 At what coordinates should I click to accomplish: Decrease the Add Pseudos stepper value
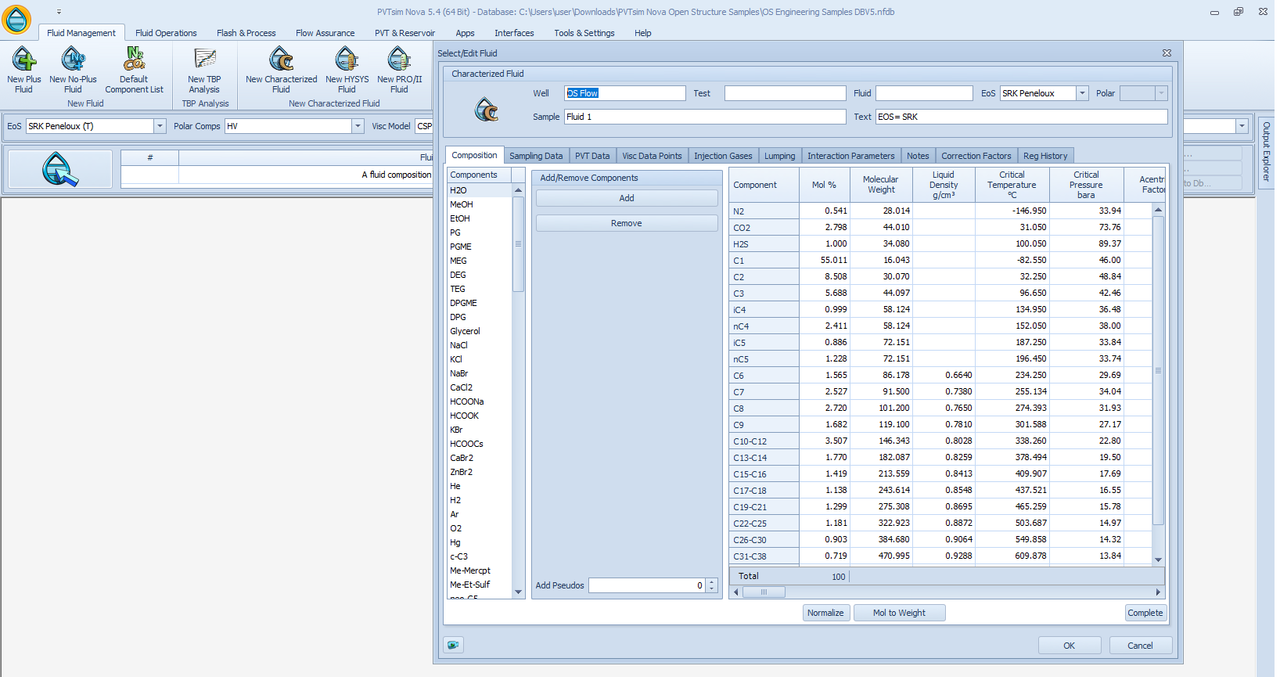pos(712,589)
